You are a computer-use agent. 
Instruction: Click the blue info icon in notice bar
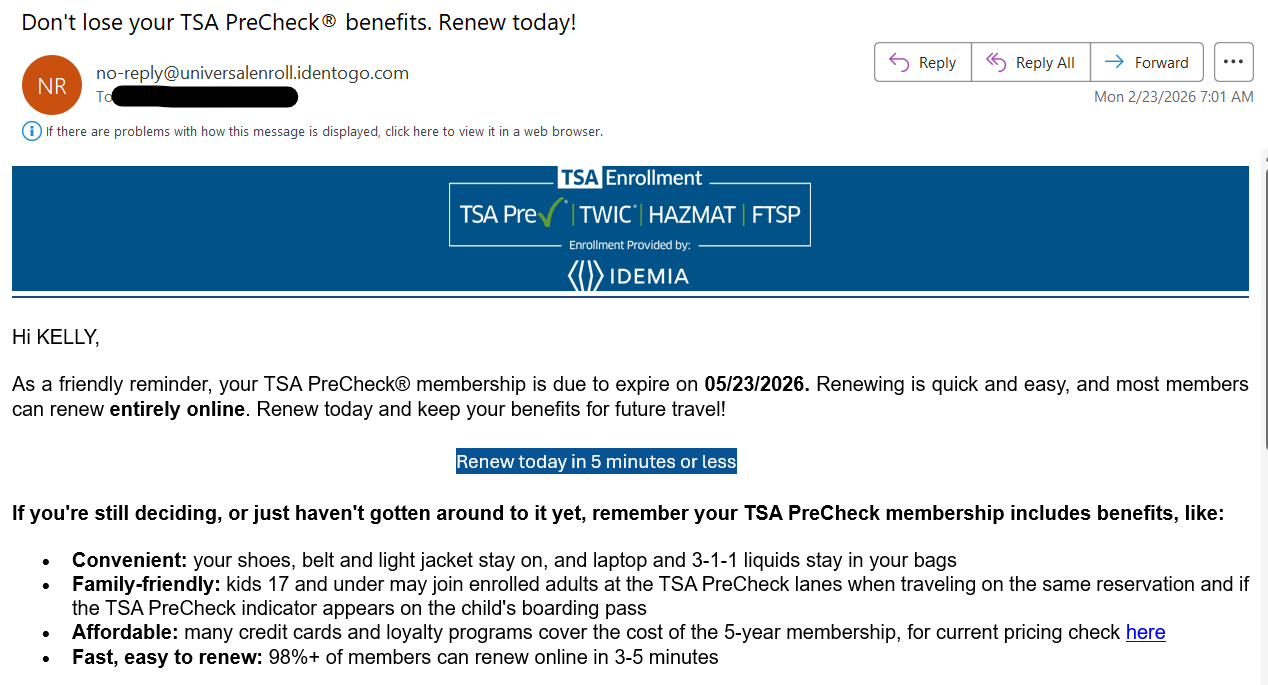point(31,131)
